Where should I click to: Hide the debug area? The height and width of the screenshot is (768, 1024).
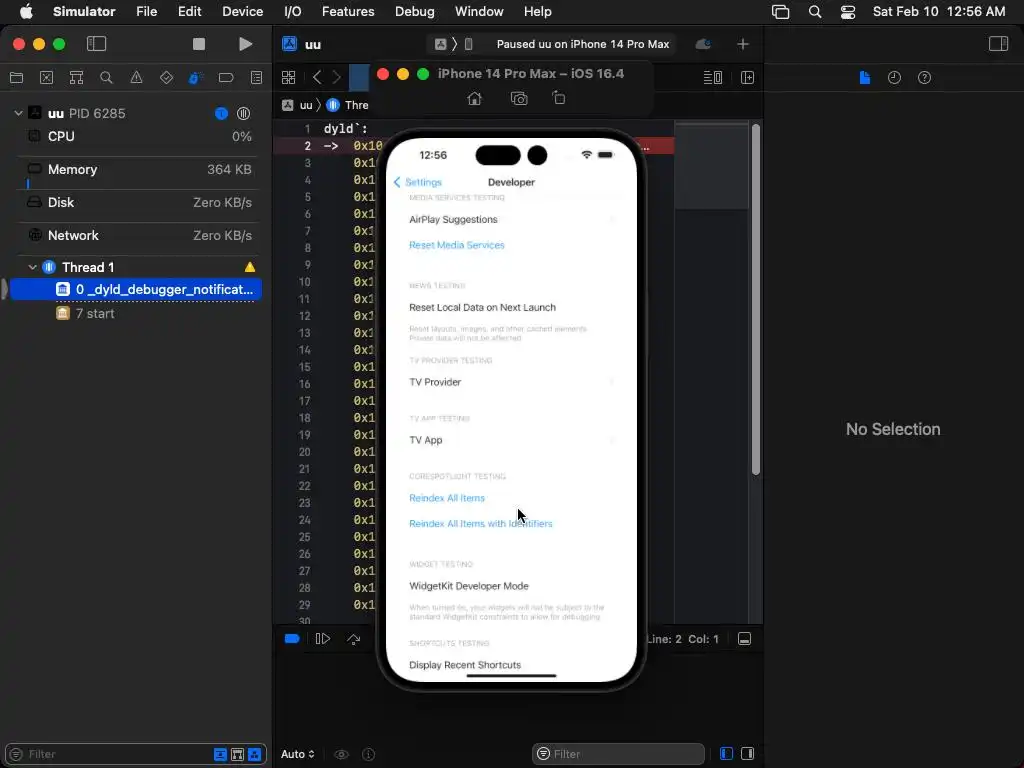(x=744, y=639)
